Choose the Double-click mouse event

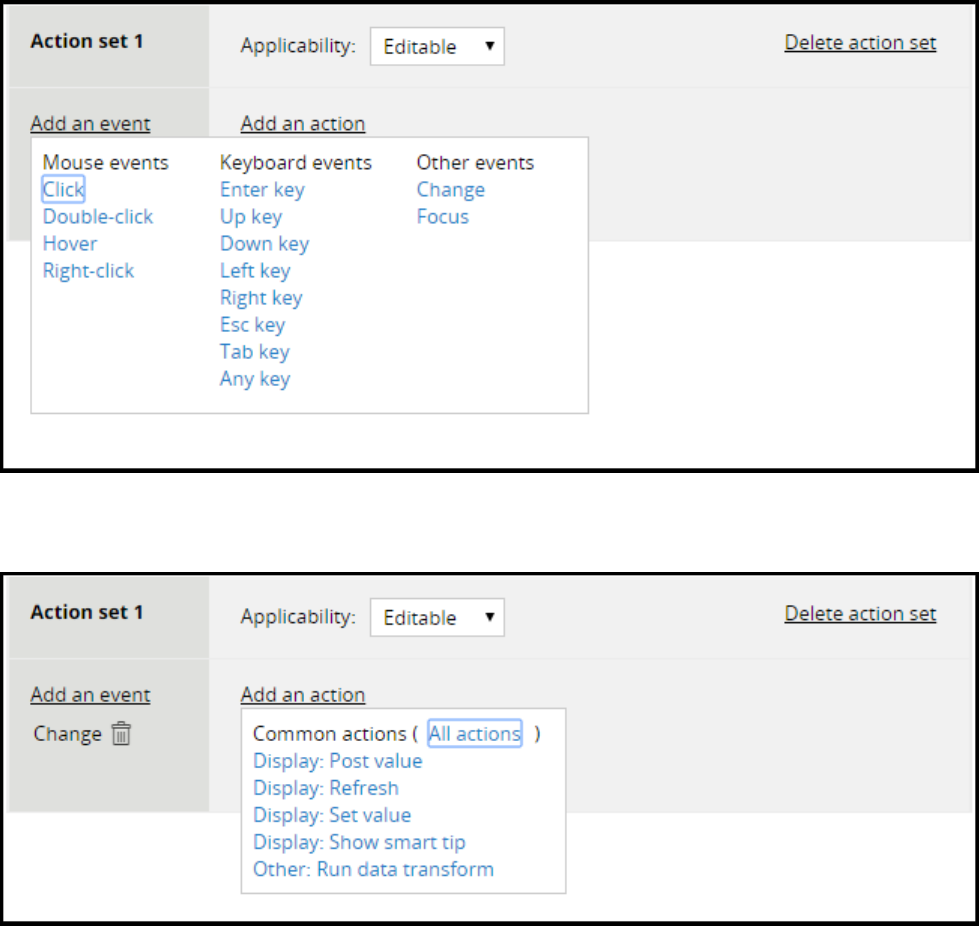(x=98, y=217)
